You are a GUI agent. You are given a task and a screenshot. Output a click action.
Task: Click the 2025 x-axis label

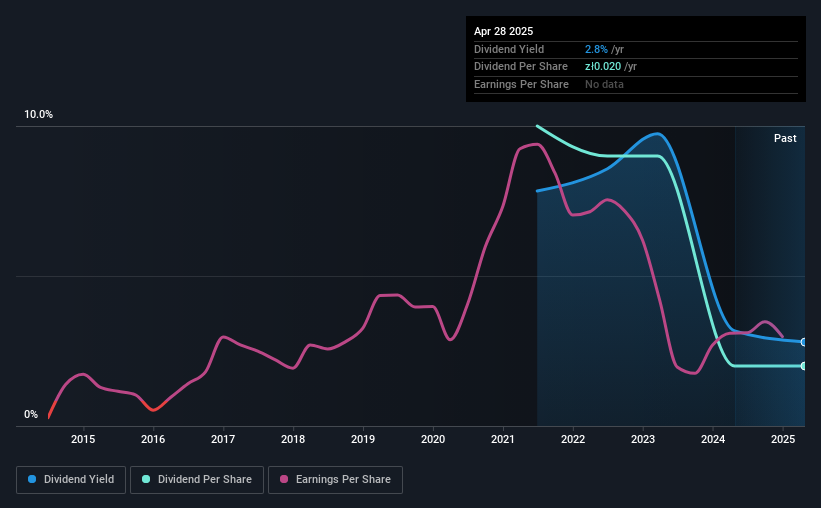[x=783, y=439]
